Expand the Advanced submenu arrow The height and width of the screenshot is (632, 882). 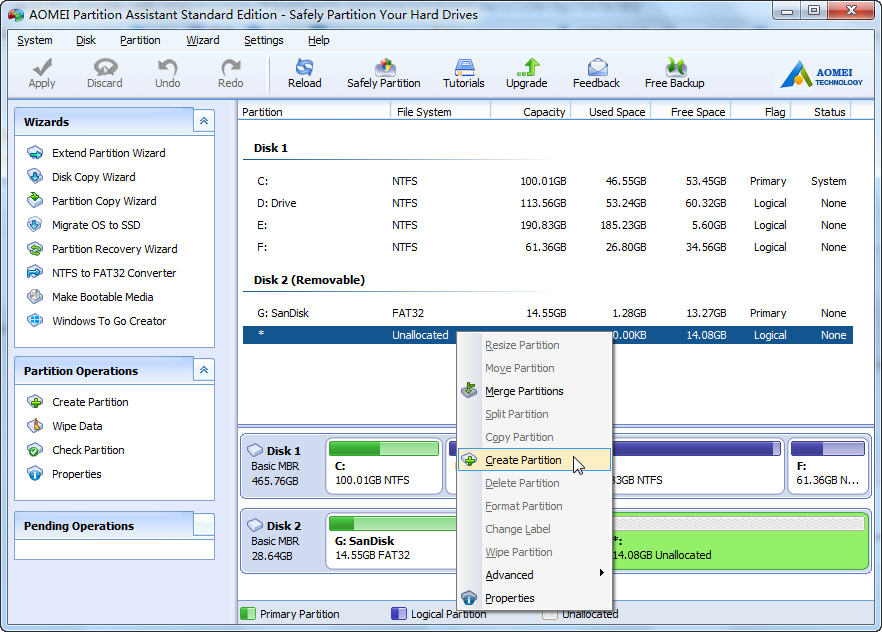[601, 574]
